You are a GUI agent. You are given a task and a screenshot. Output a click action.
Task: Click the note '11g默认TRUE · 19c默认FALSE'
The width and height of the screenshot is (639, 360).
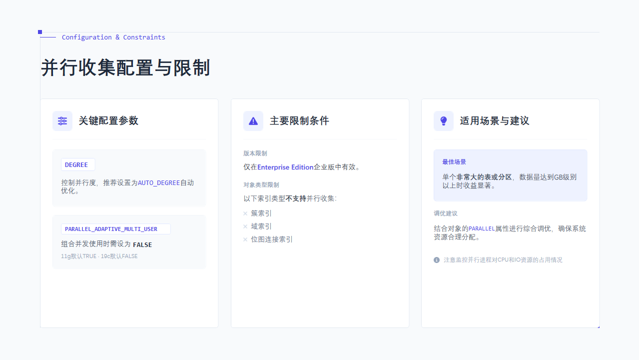pyautogui.click(x=99, y=256)
